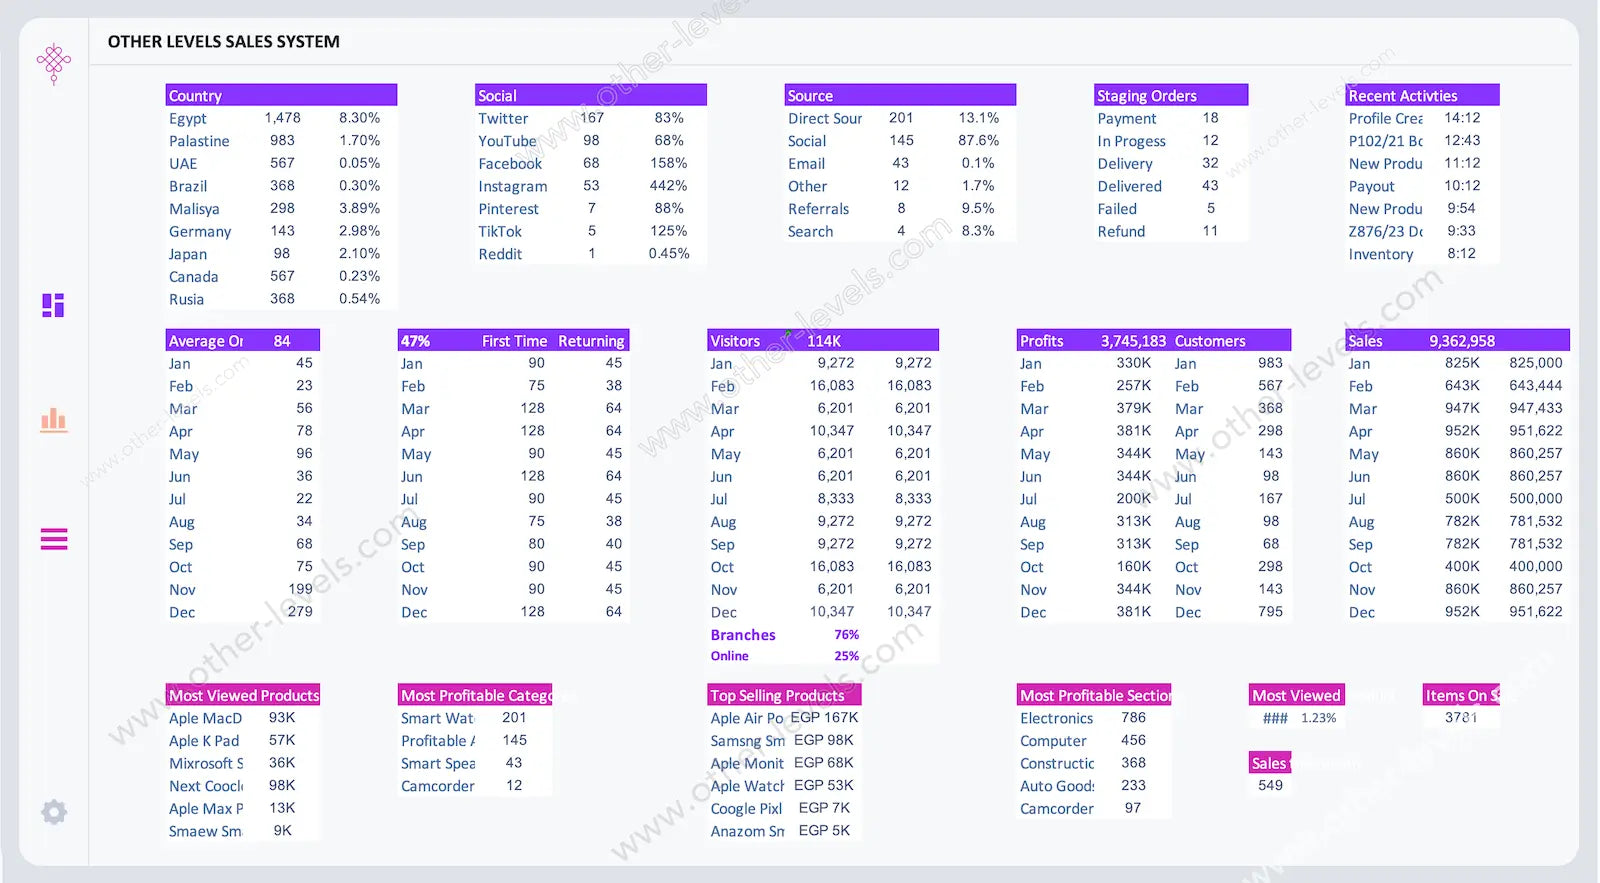The image size is (1600, 883).
Task: Select the Social table header
Action: (x=497, y=96)
